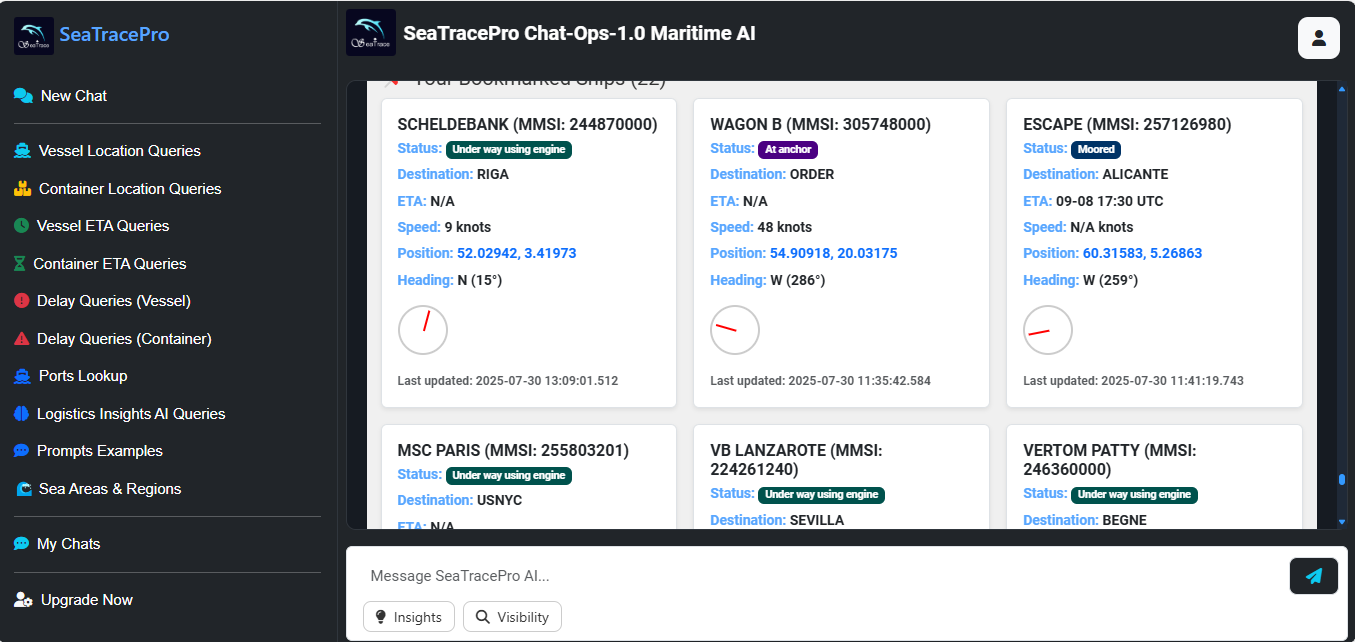This screenshot has height=642, width=1355.
Task: Click MSC PARIS (MMSI: 255803201) card title
Action: tap(513, 451)
